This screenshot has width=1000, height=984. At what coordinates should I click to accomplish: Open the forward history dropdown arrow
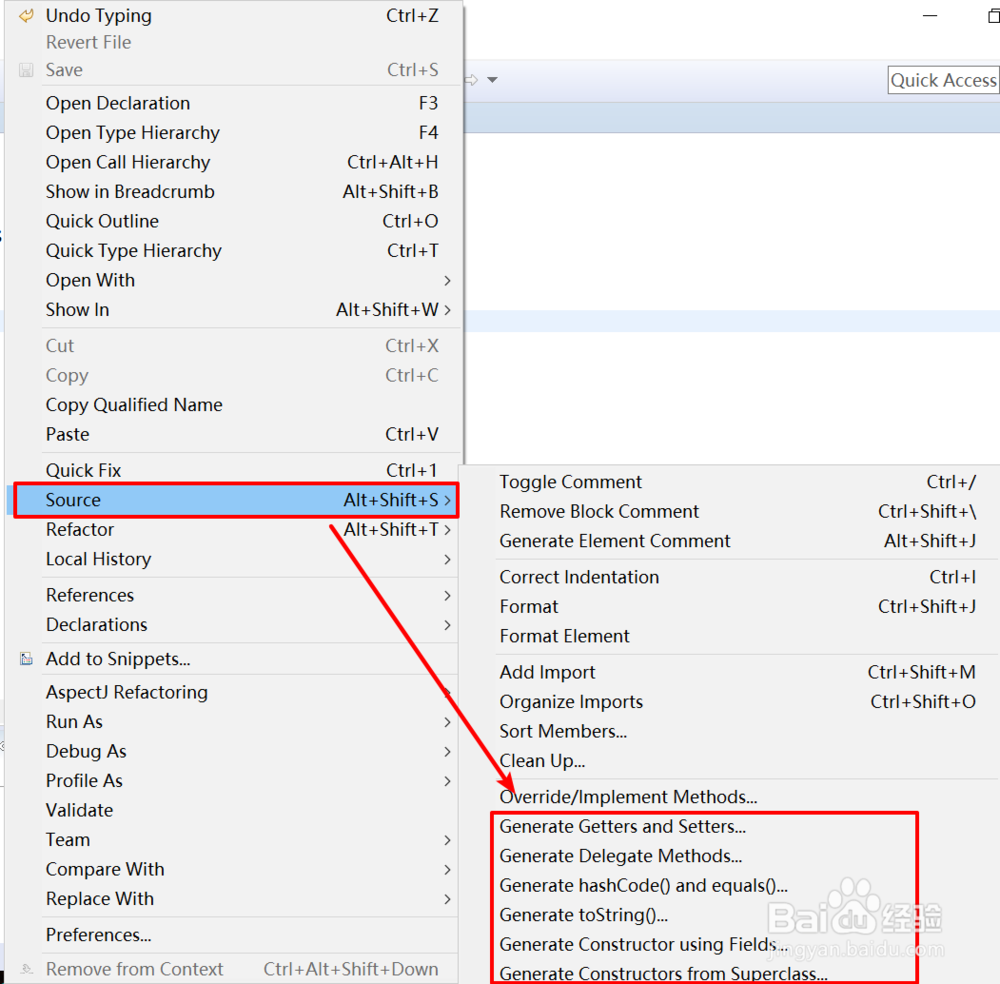tap(492, 80)
